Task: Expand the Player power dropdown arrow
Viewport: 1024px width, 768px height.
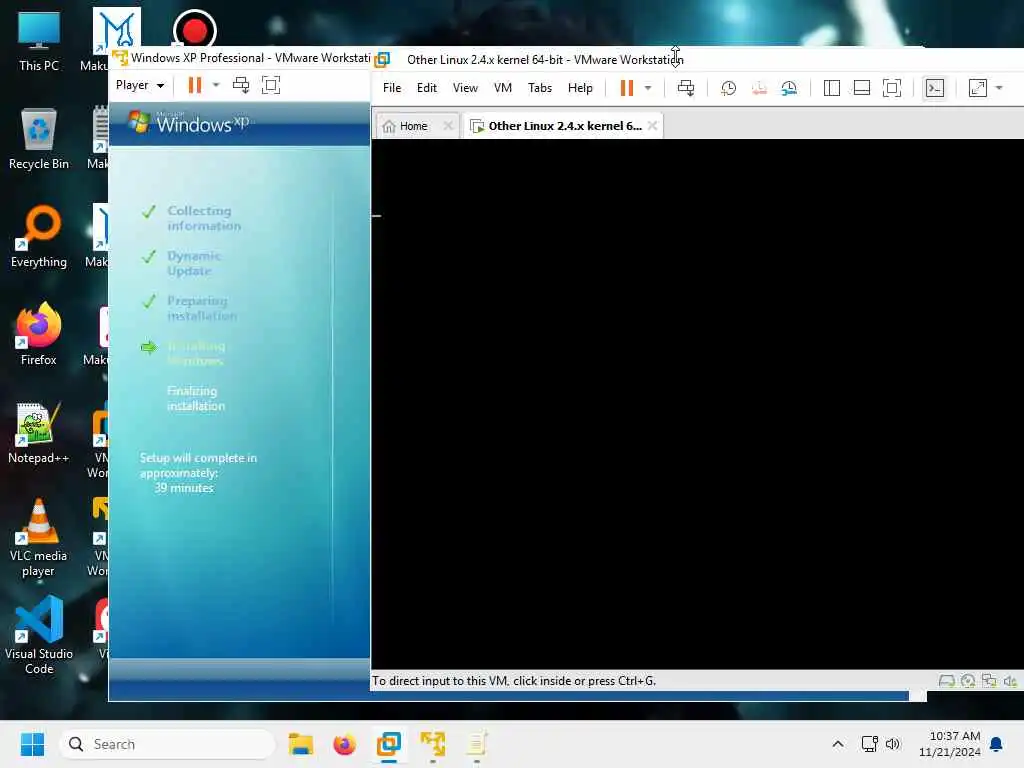Action: coord(216,85)
